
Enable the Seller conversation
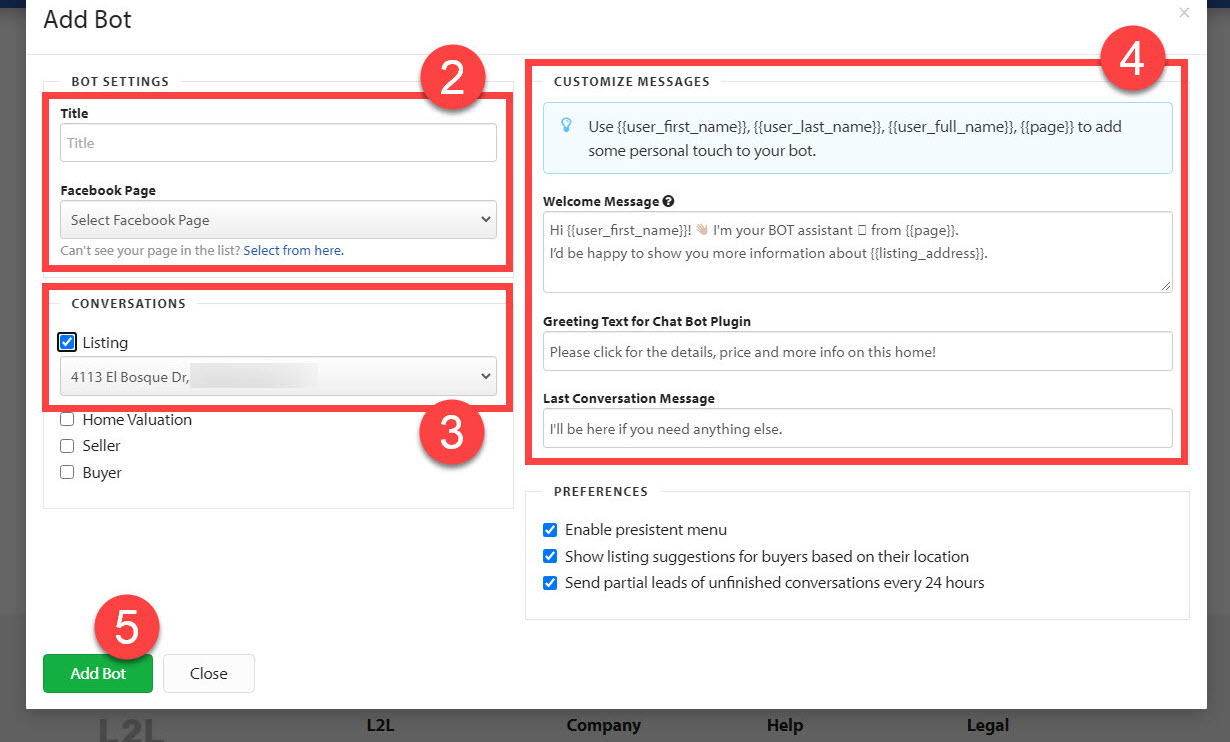coord(66,446)
